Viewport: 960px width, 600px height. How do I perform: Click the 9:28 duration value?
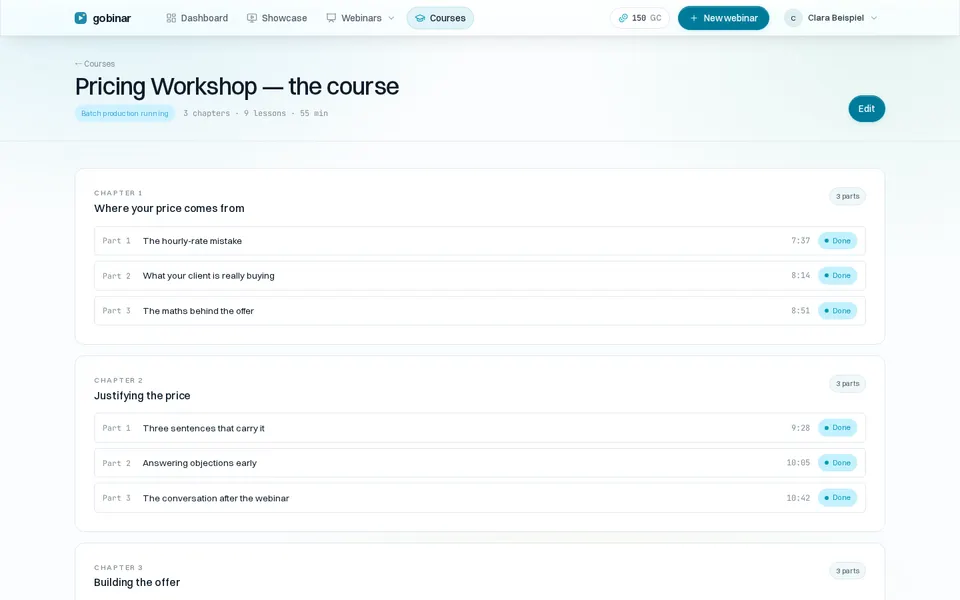pos(800,428)
